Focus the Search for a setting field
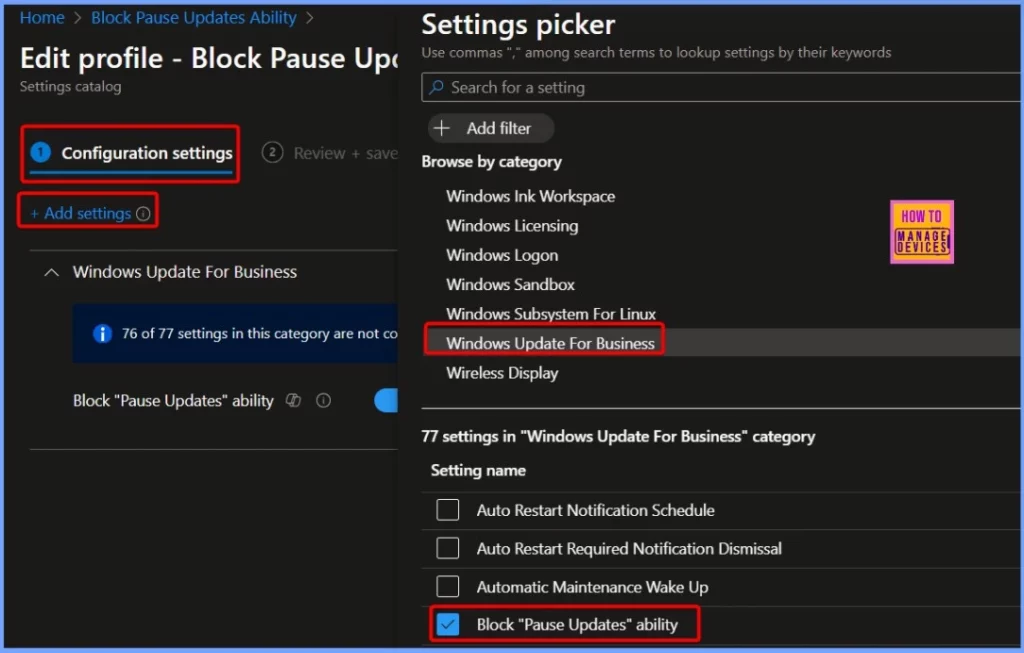 [721, 88]
